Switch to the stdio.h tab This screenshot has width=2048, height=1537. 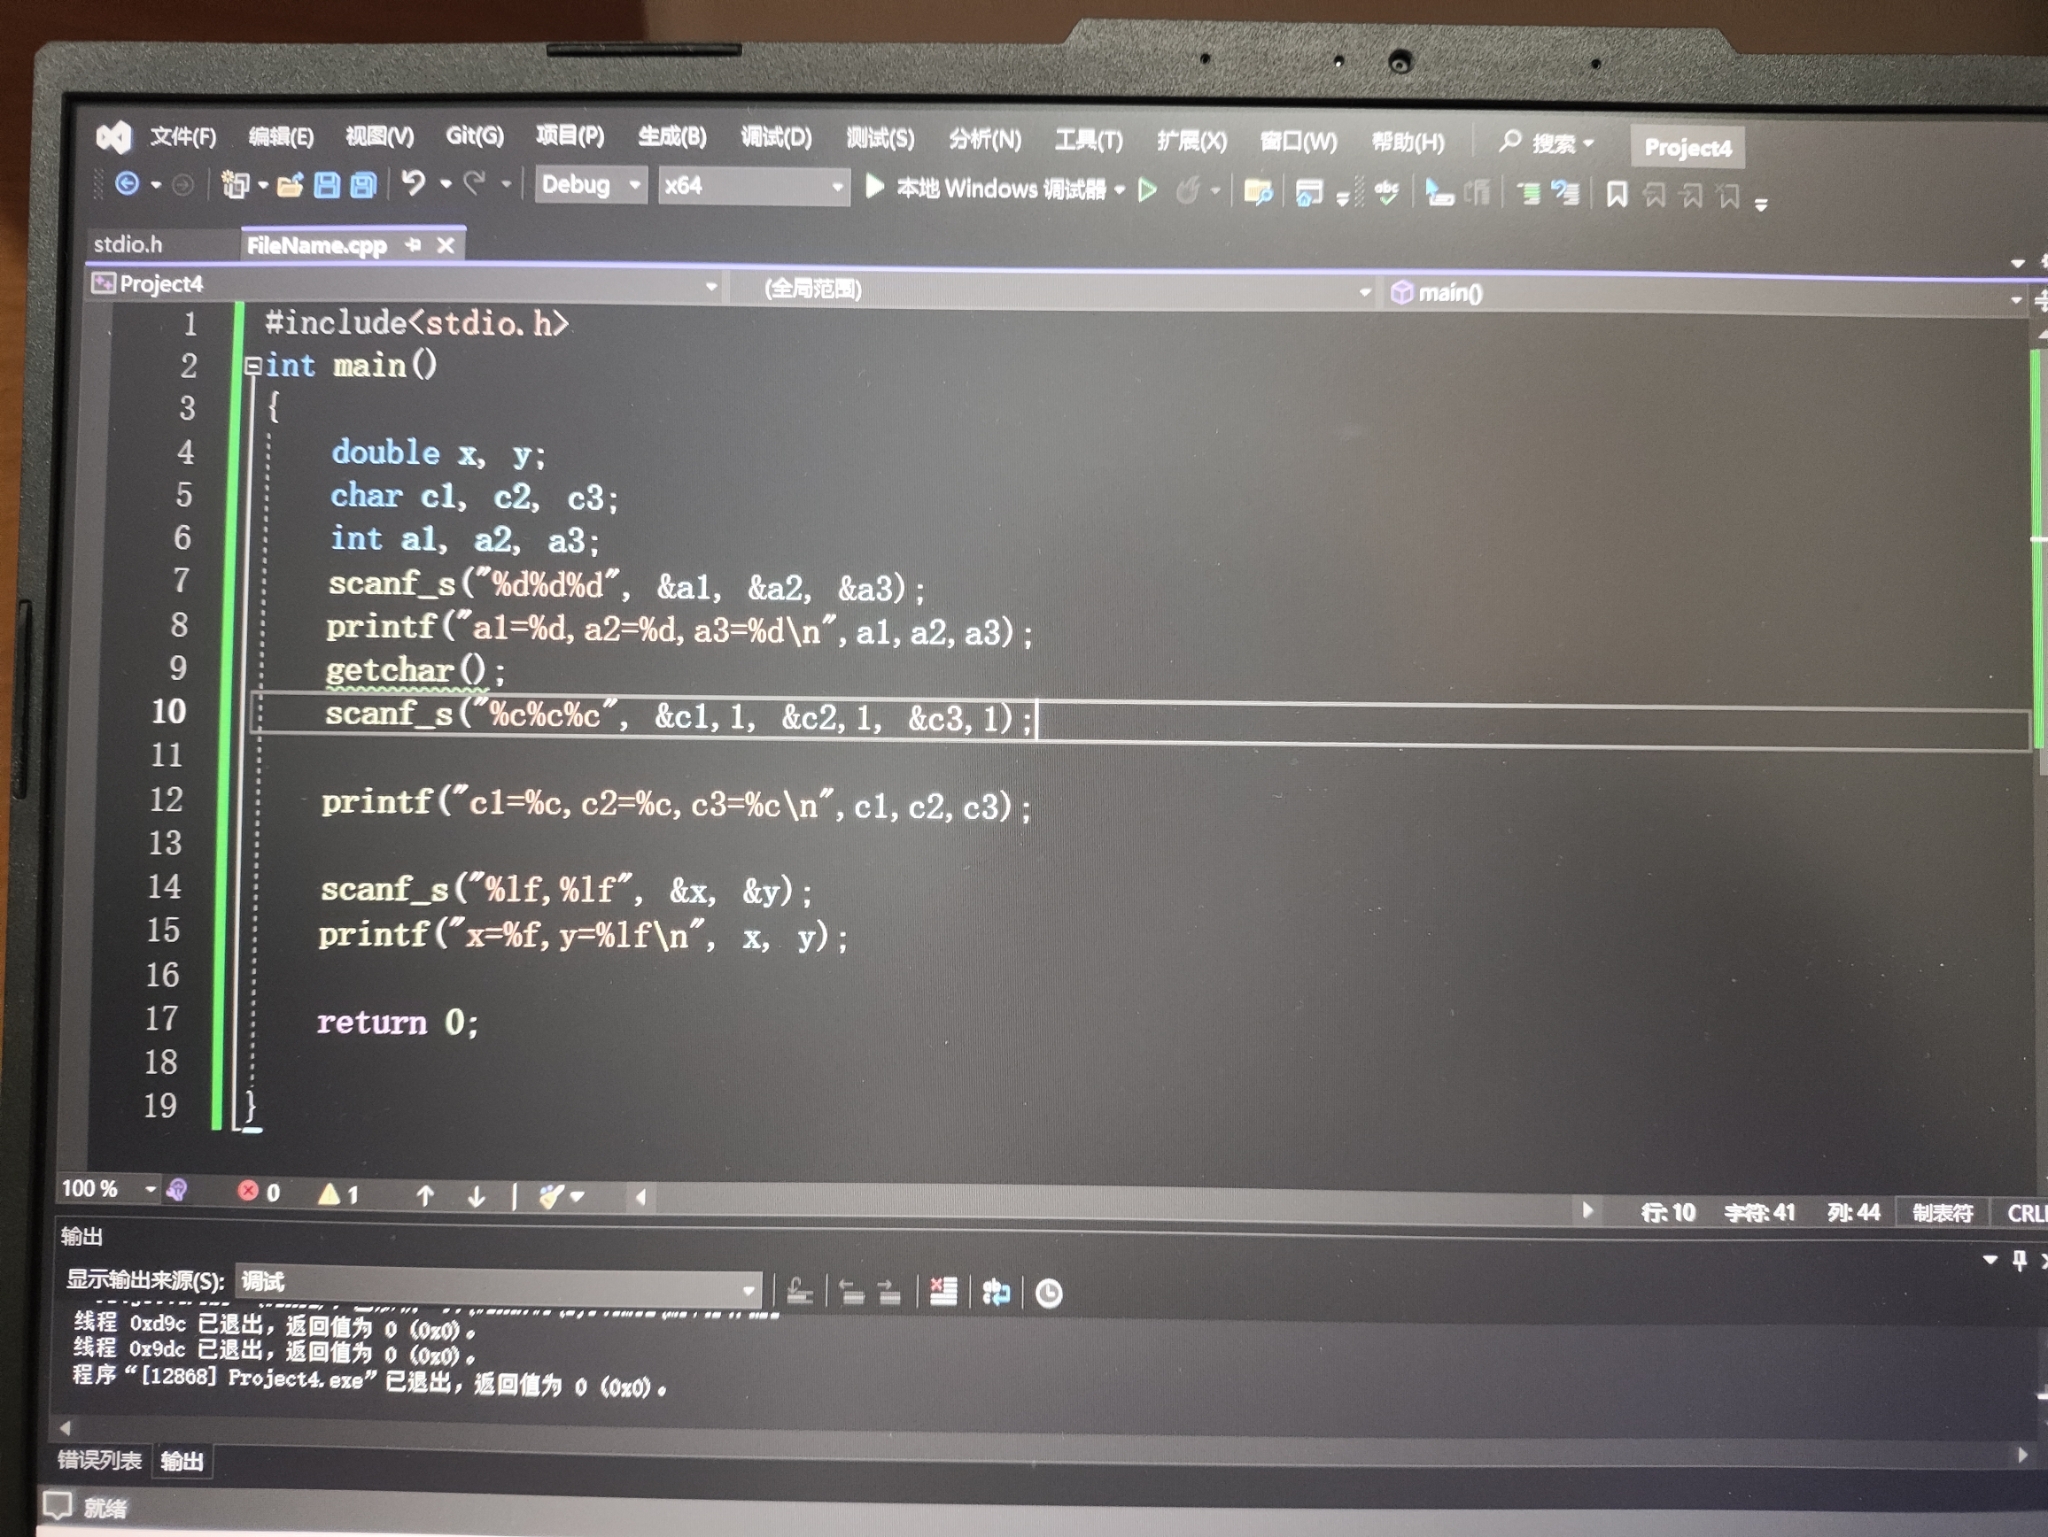(128, 244)
